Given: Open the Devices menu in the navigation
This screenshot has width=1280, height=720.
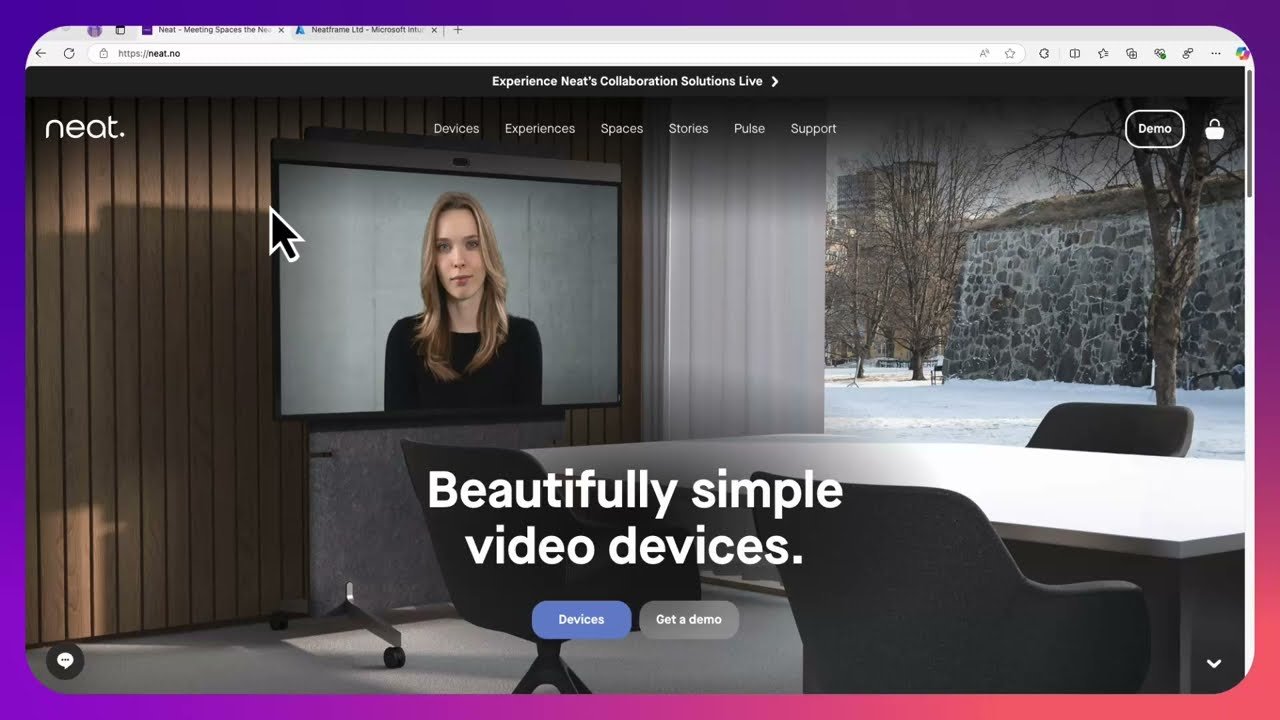Looking at the screenshot, I should click(x=456, y=128).
